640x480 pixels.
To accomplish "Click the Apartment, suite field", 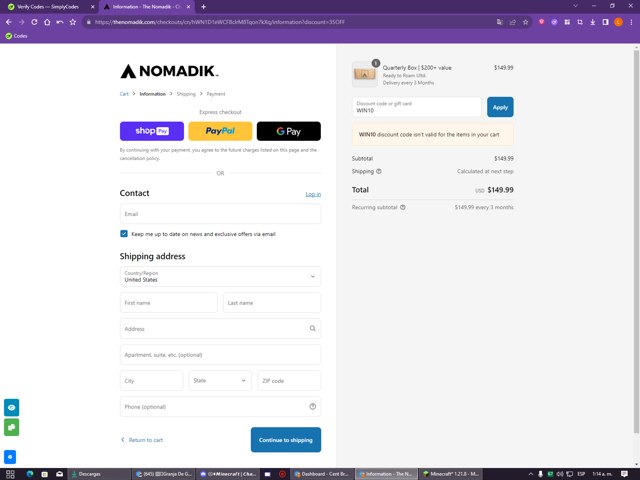I will [220, 355].
